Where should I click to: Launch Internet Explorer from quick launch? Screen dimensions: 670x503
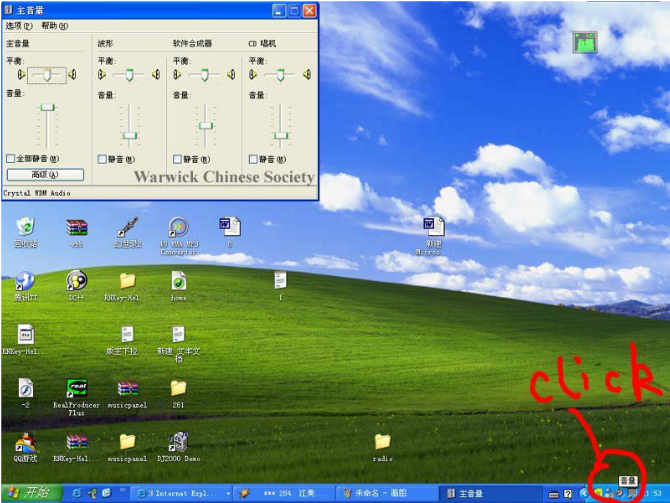pos(77,493)
